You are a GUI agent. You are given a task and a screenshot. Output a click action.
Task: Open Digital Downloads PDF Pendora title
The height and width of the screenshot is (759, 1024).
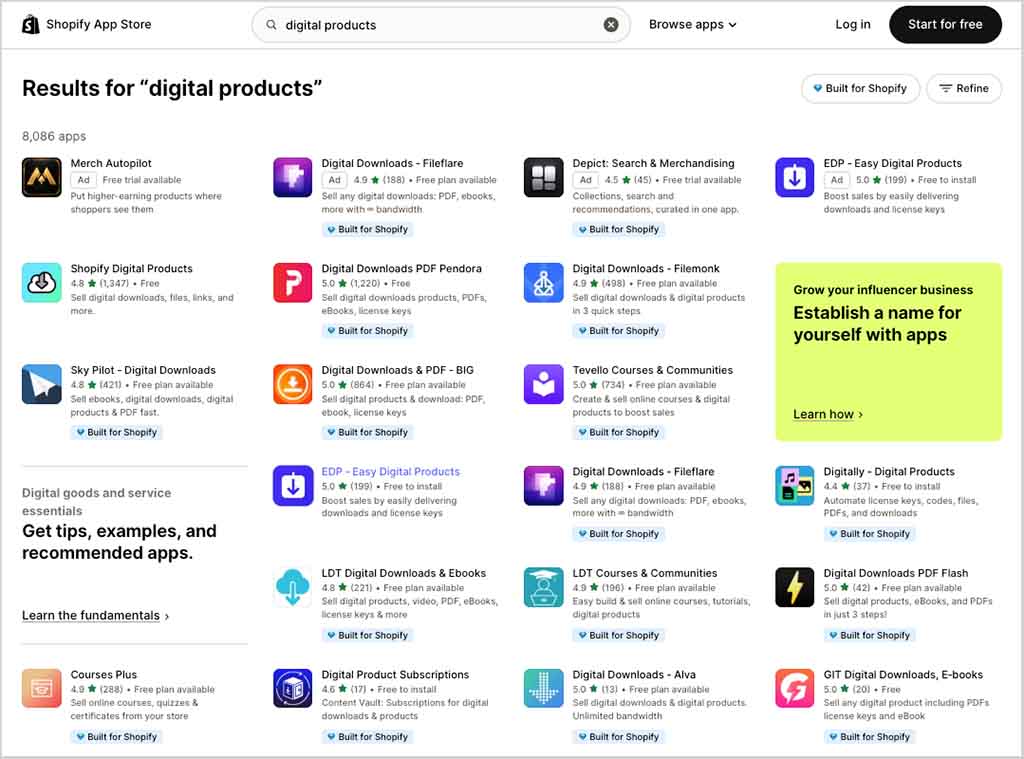(x=402, y=268)
